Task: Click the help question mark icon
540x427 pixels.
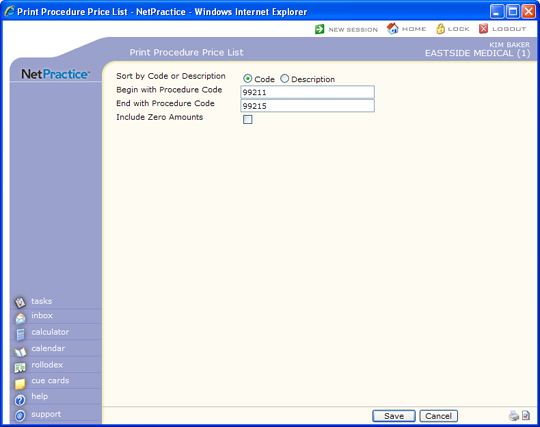Action: click(x=20, y=400)
